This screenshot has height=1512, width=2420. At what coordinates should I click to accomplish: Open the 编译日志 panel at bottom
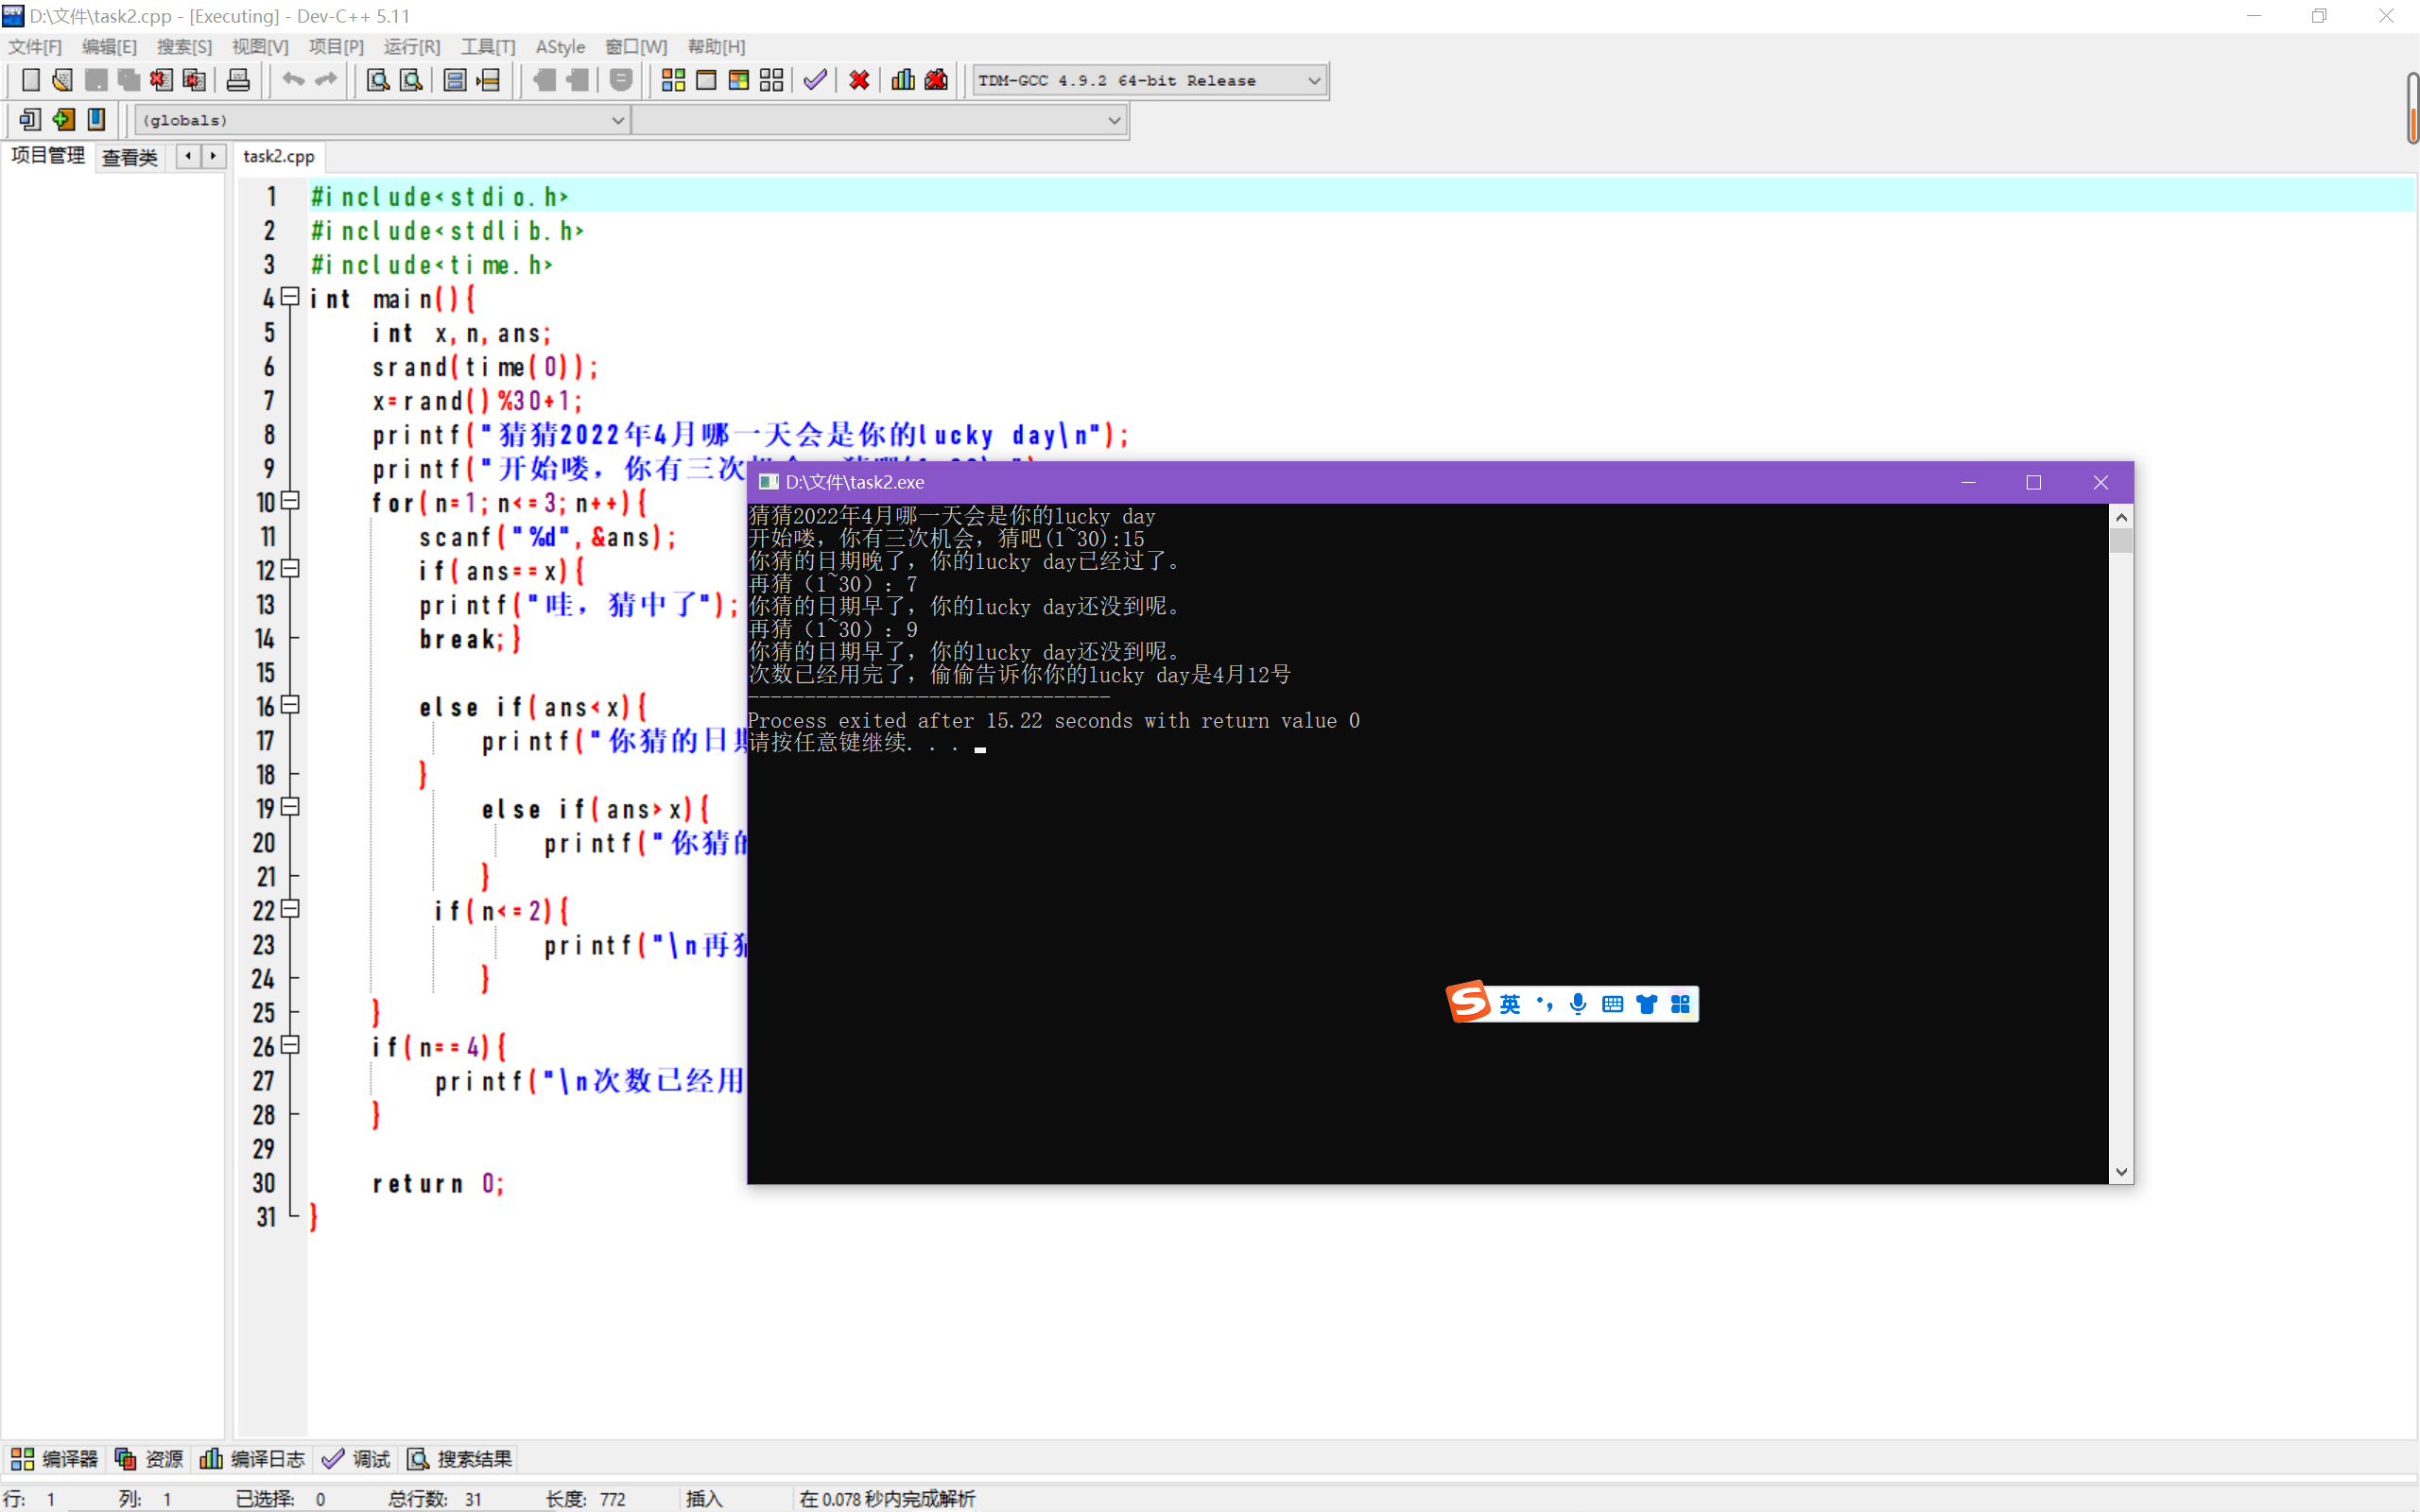pyautogui.click(x=253, y=1459)
